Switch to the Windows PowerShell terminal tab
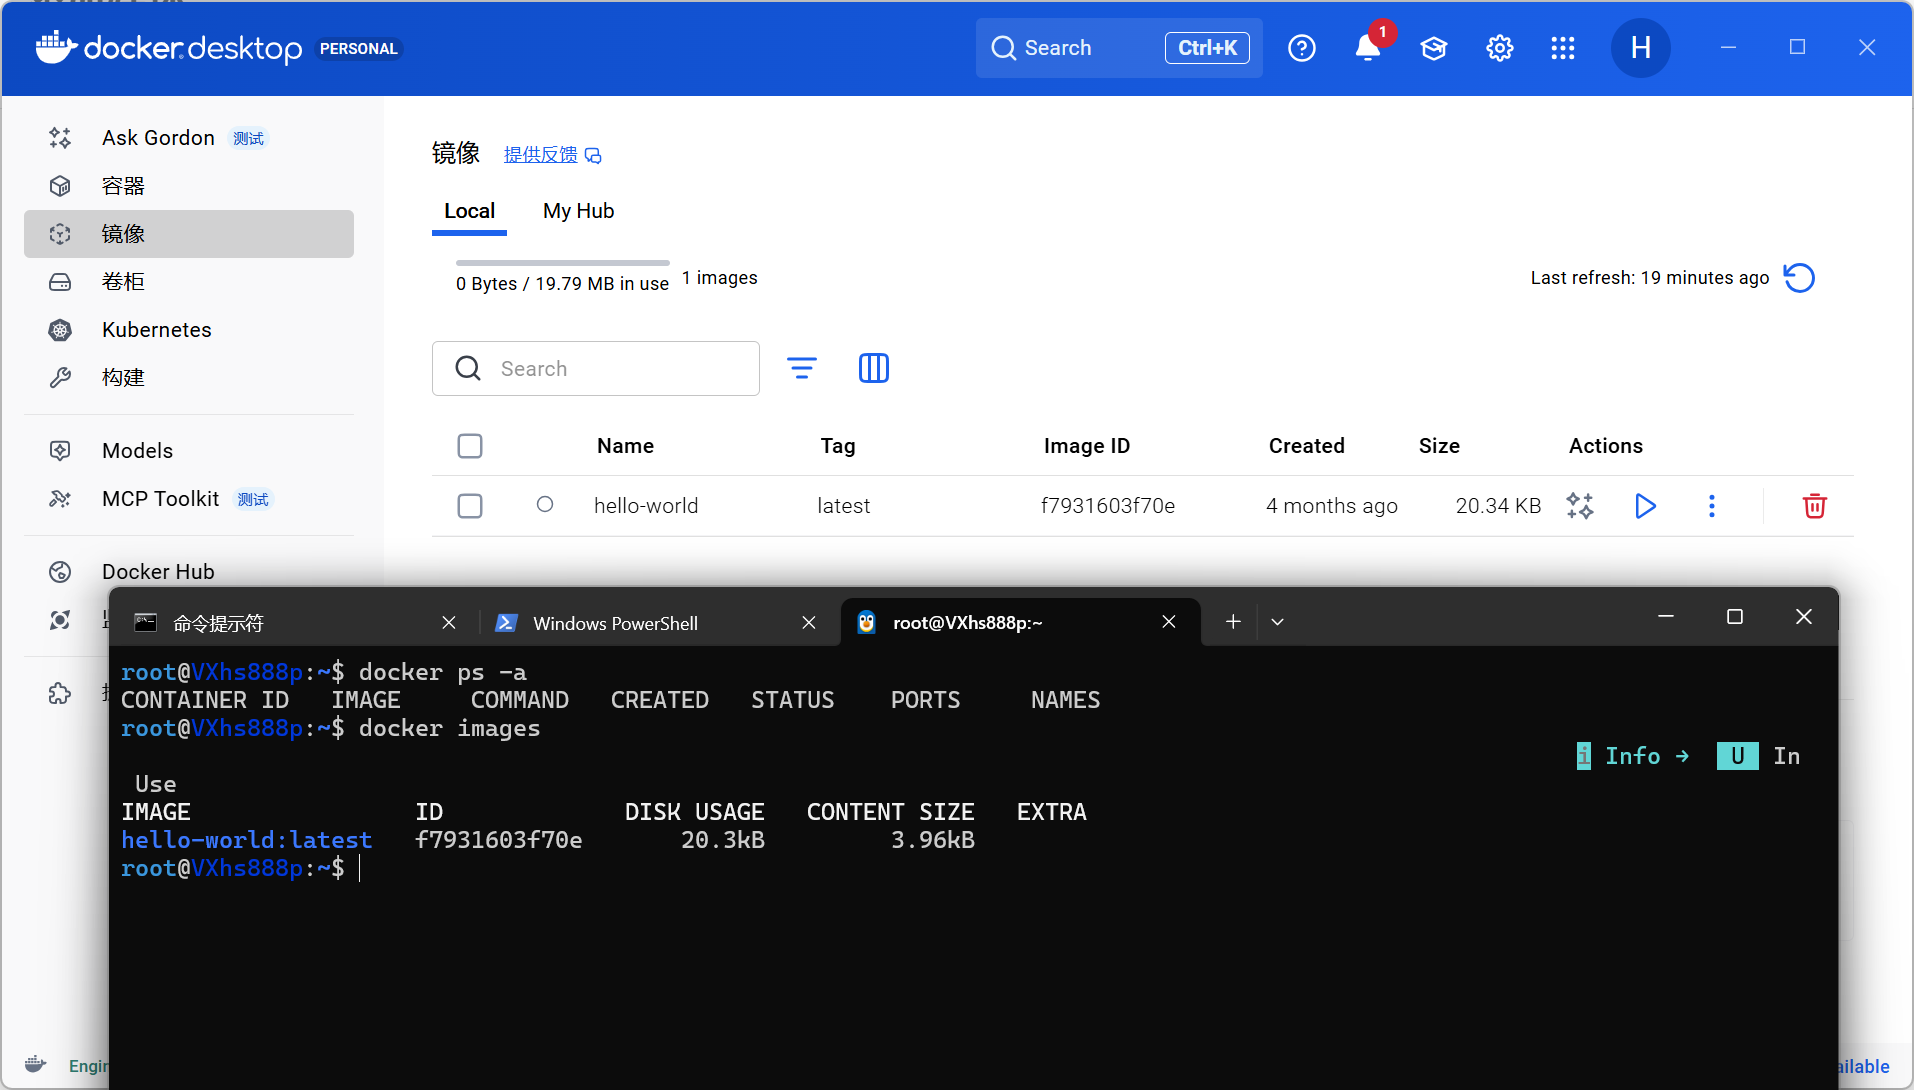This screenshot has width=1914, height=1090. click(615, 623)
